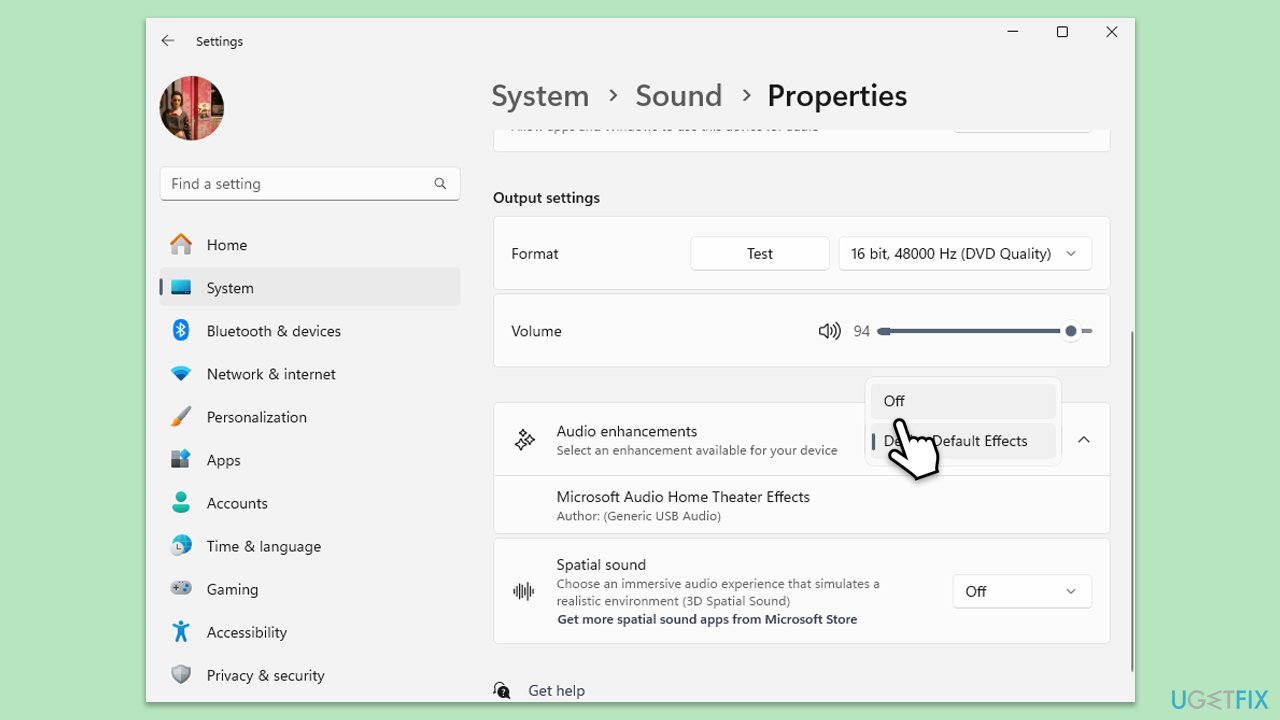The image size is (1280, 720).
Task: Mute using the volume speaker icon
Action: click(x=829, y=331)
